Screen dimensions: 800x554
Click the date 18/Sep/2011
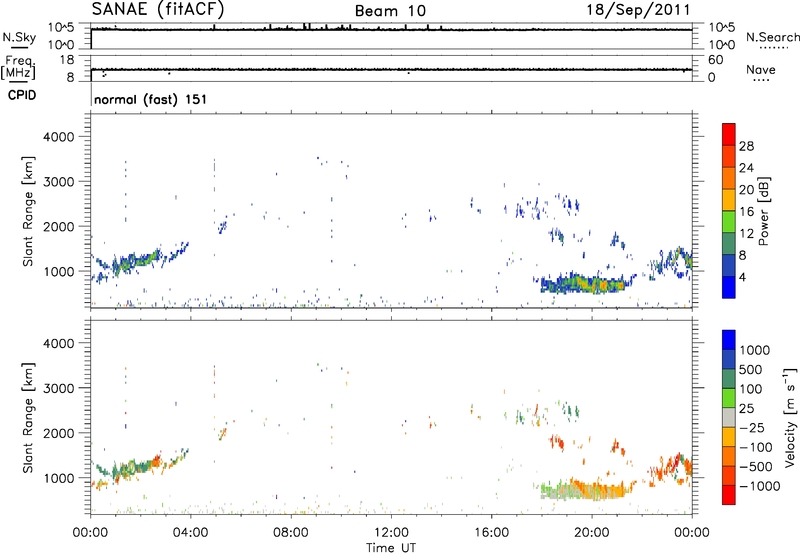coord(638,10)
